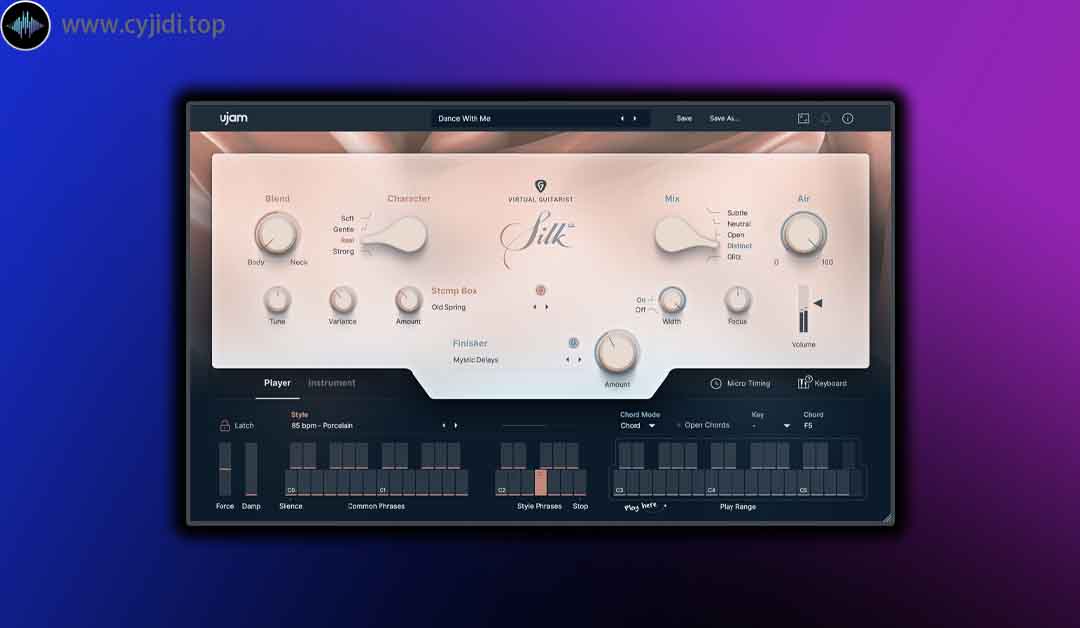Click the C2 key in Style Phrases
This screenshot has width=1080, height=628.
(x=501, y=483)
